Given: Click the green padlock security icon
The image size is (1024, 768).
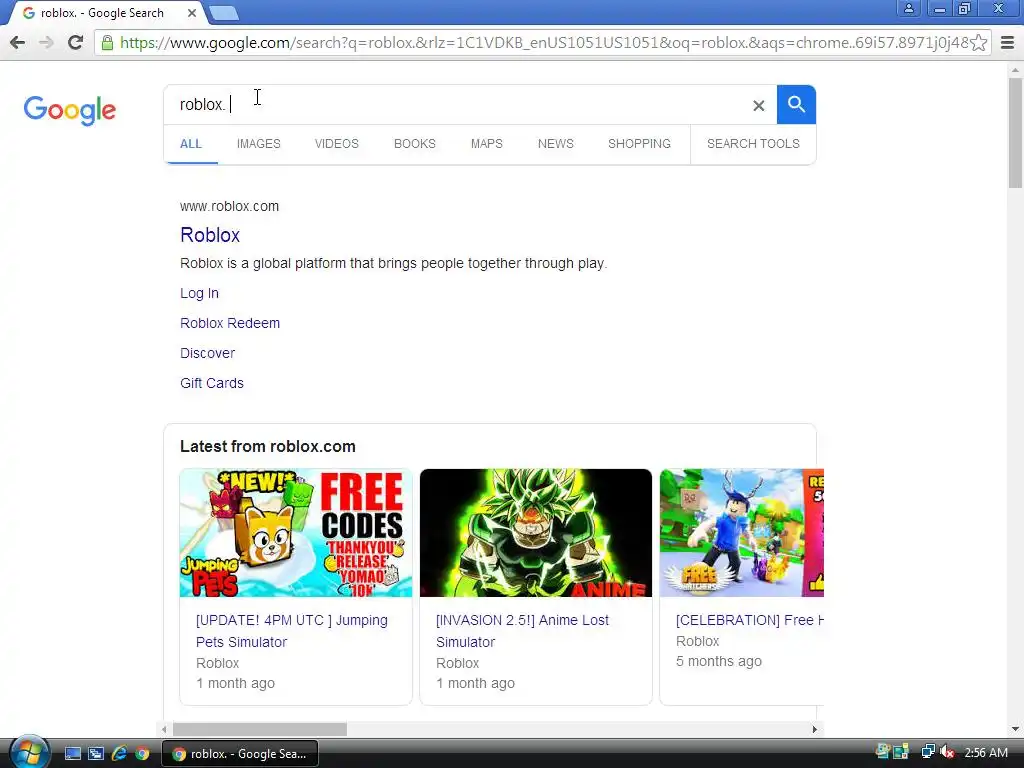Looking at the screenshot, I should pyautogui.click(x=107, y=43).
